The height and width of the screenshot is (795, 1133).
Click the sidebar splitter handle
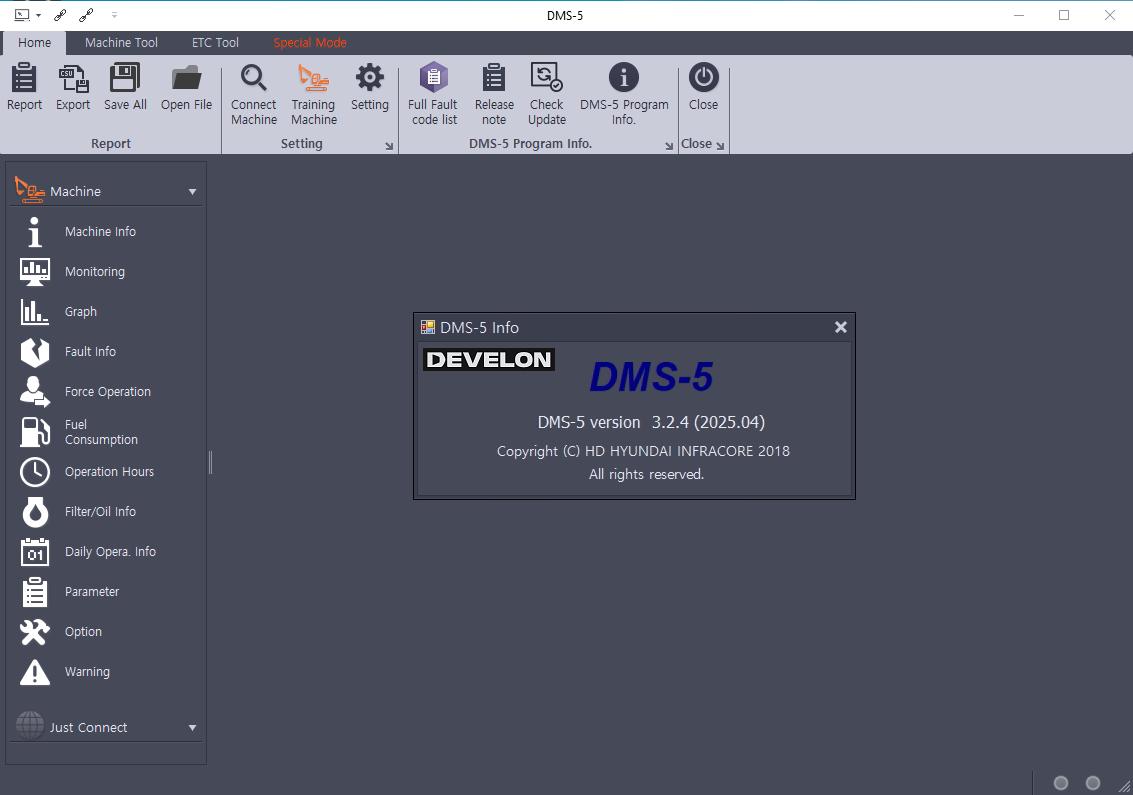point(210,463)
